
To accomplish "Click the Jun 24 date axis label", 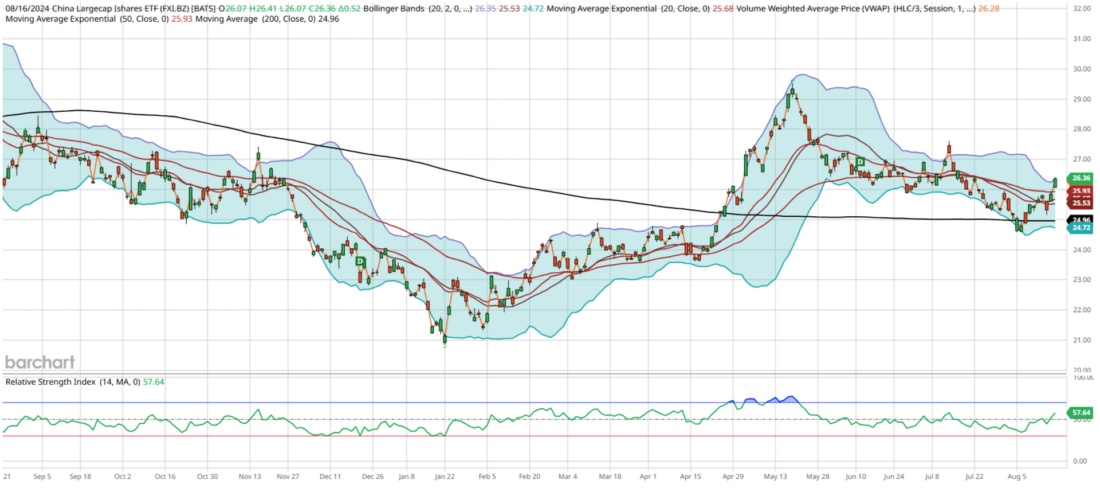I will coord(894,476).
